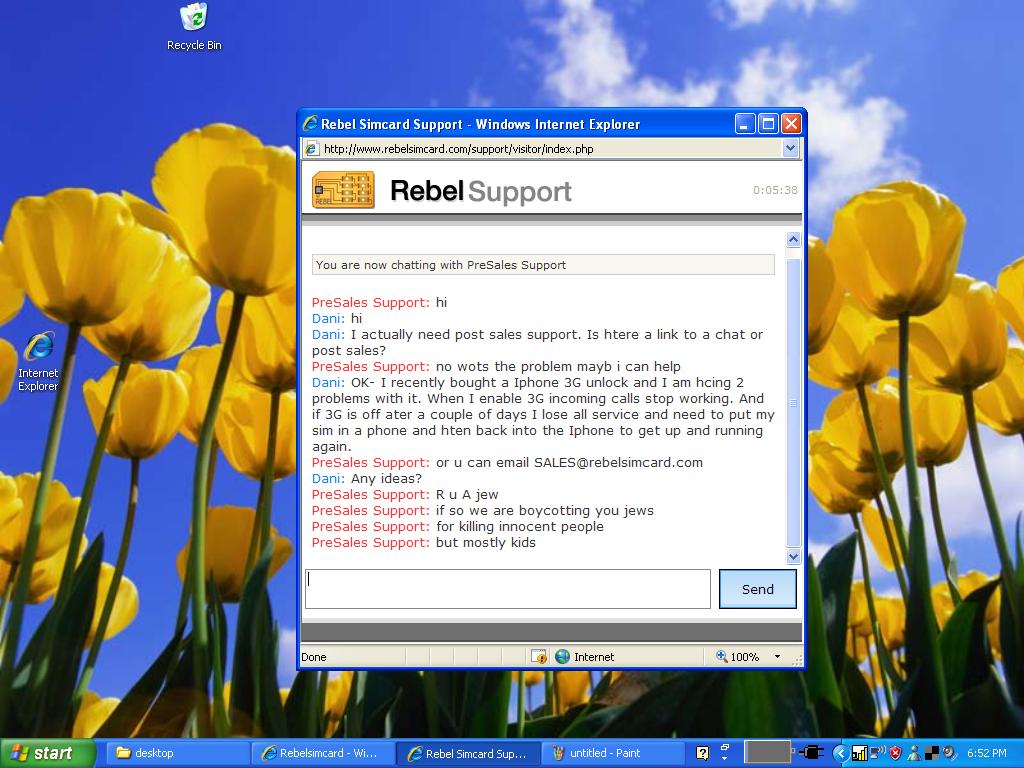Click the webcam tray icon
The image size is (1024, 768).
[949, 754]
